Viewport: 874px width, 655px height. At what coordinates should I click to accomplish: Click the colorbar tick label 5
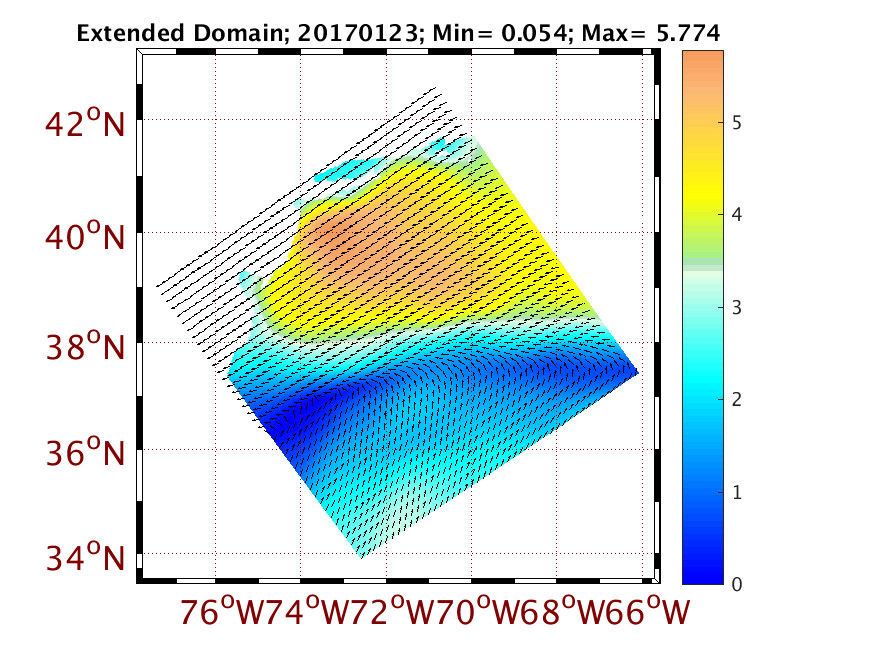tap(737, 123)
